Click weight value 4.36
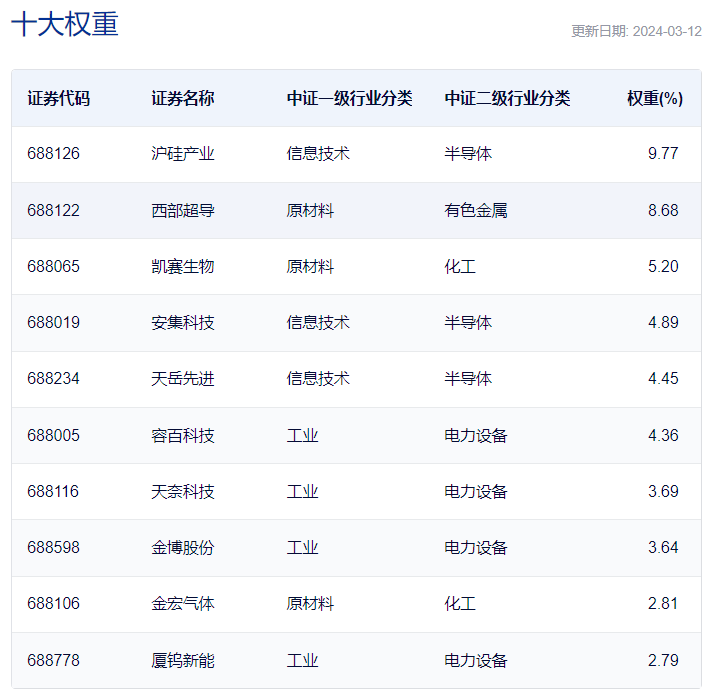Viewport: 727px width, 695px height. coord(663,436)
